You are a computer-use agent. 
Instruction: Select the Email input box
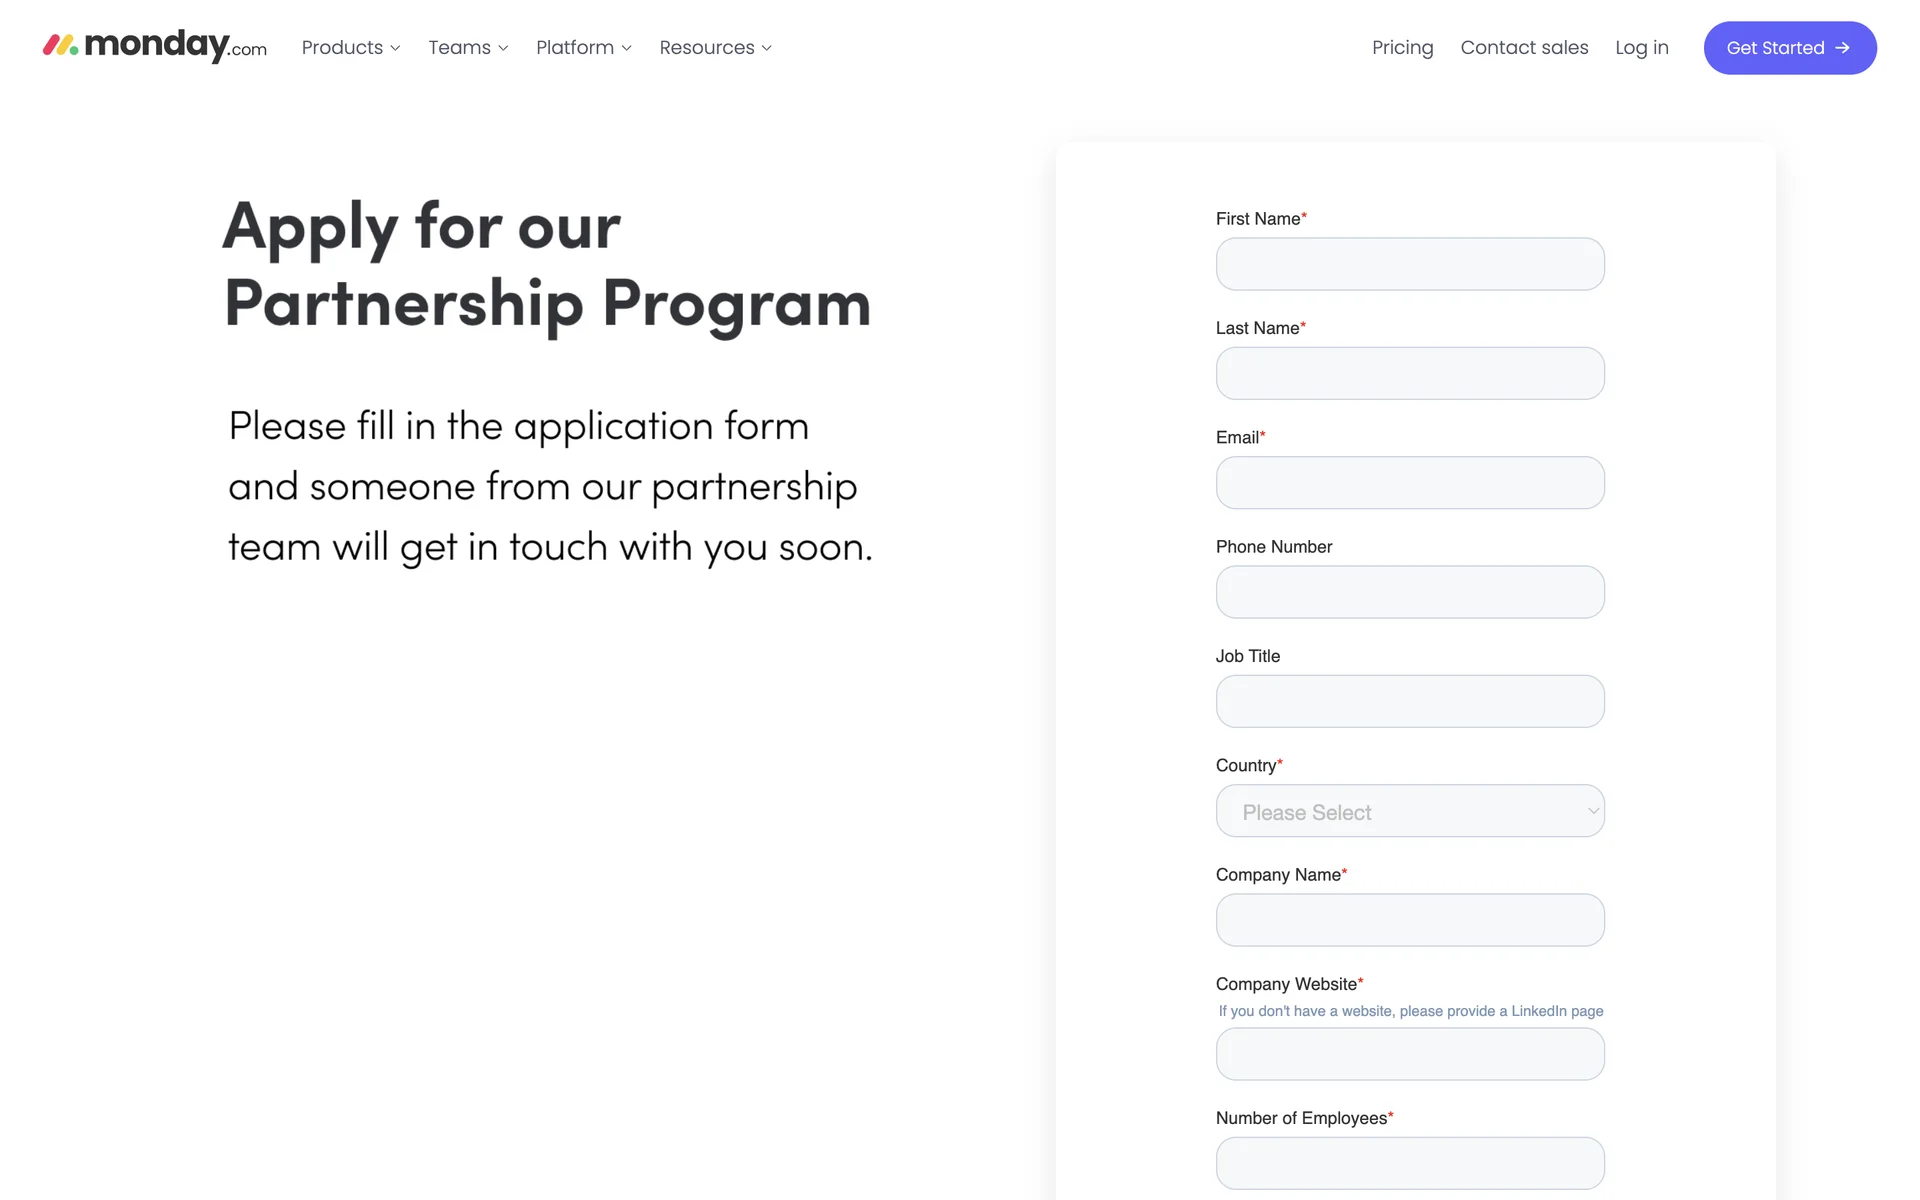[1410, 483]
